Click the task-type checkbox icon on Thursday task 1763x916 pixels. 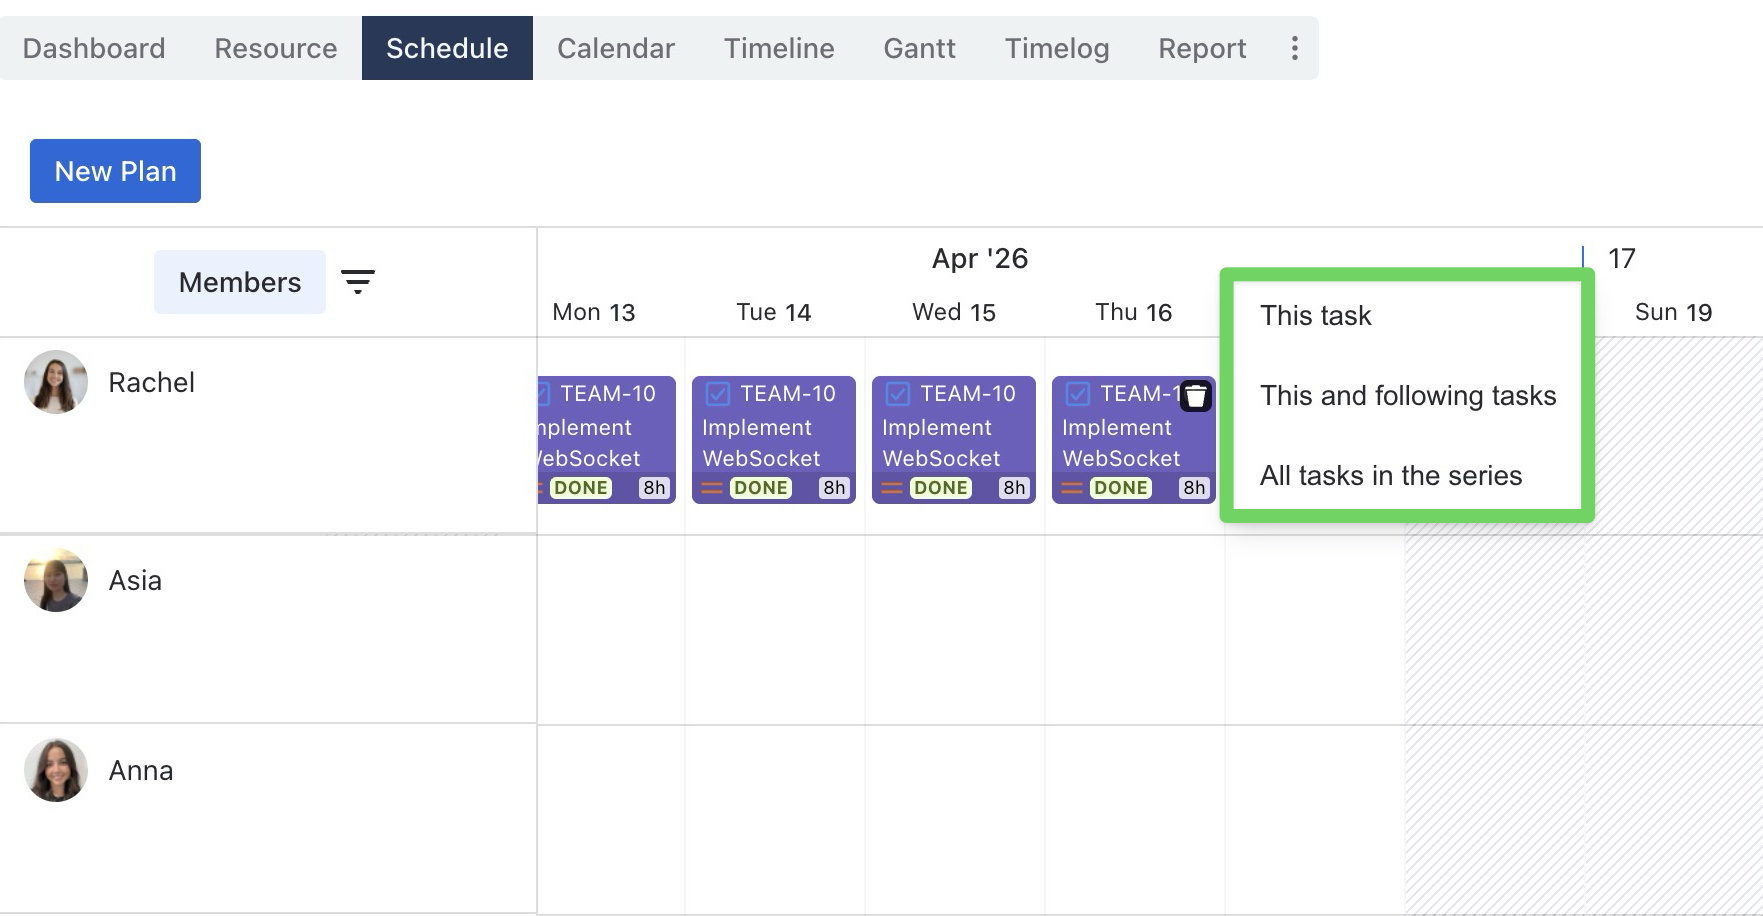pyautogui.click(x=1078, y=394)
